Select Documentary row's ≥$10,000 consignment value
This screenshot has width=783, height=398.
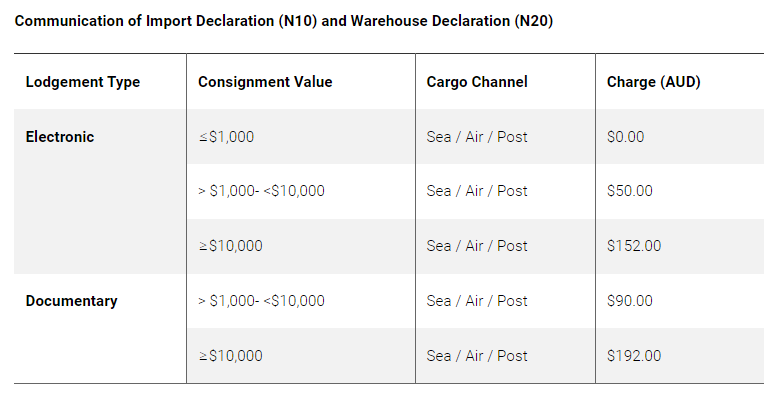(230, 356)
